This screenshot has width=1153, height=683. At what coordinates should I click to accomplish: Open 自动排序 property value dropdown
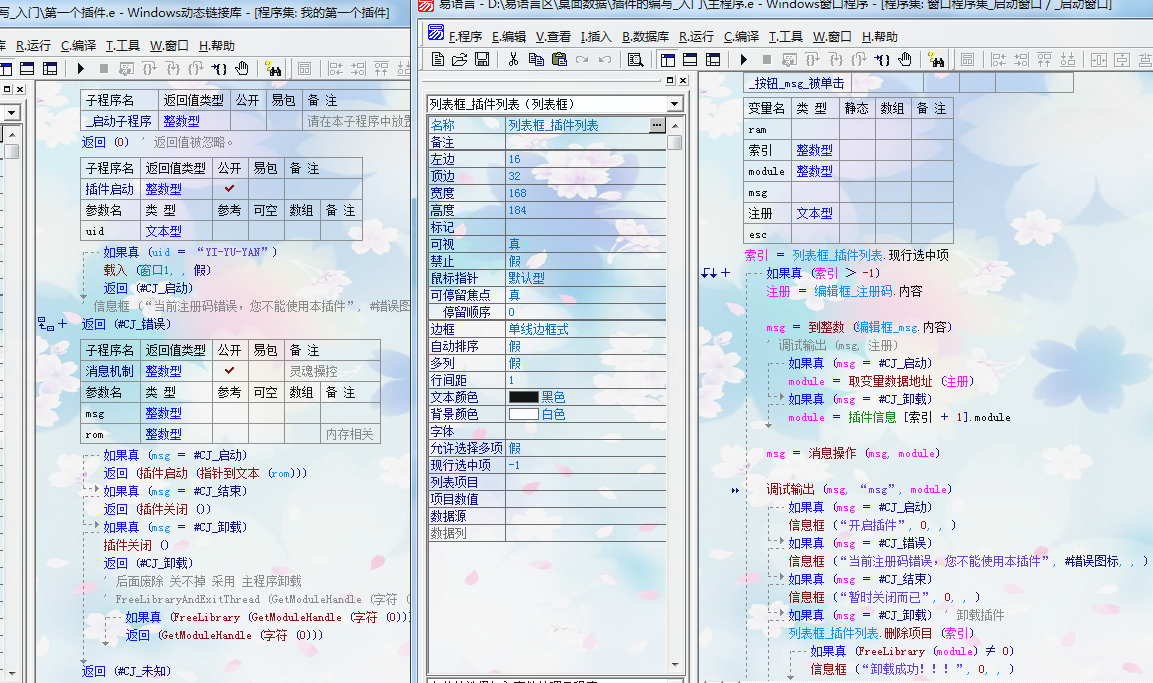(x=585, y=346)
